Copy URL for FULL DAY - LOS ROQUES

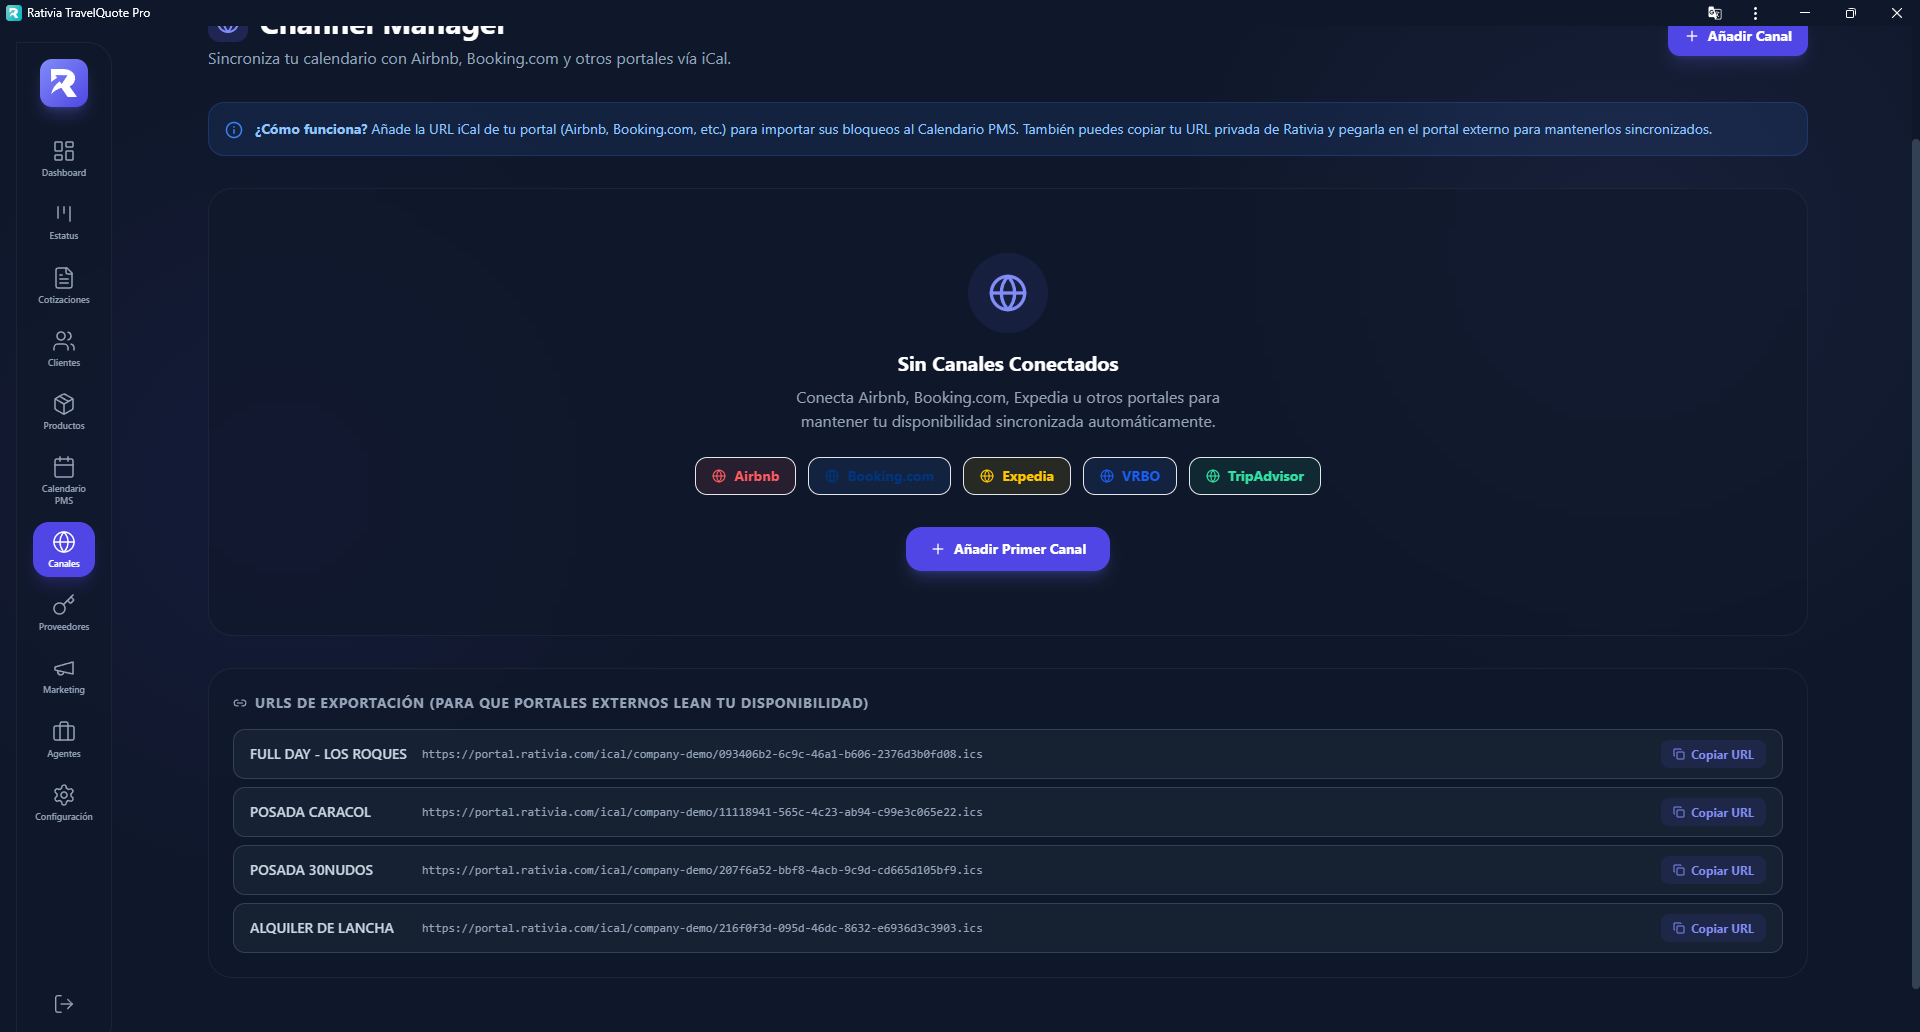[1713, 755]
